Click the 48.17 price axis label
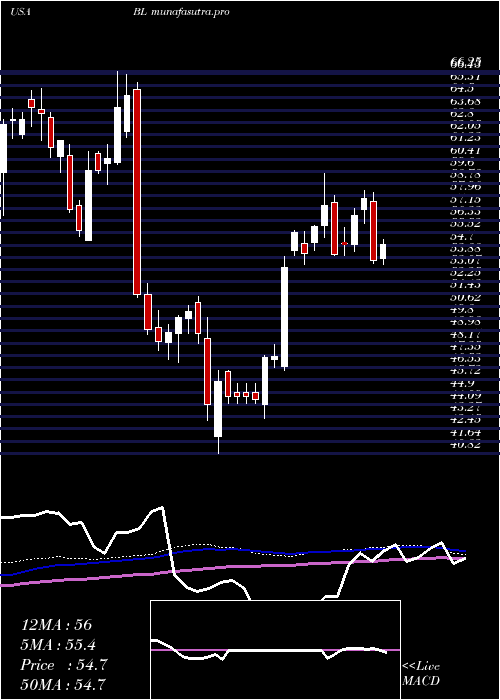The image size is (500, 700). tap(465, 333)
